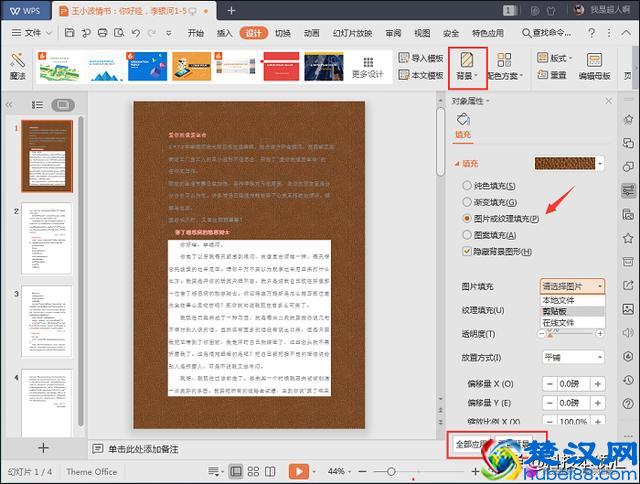This screenshot has width=640, height=484.
Task: Switch to Insert (插入) tab
Action: (224, 33)
